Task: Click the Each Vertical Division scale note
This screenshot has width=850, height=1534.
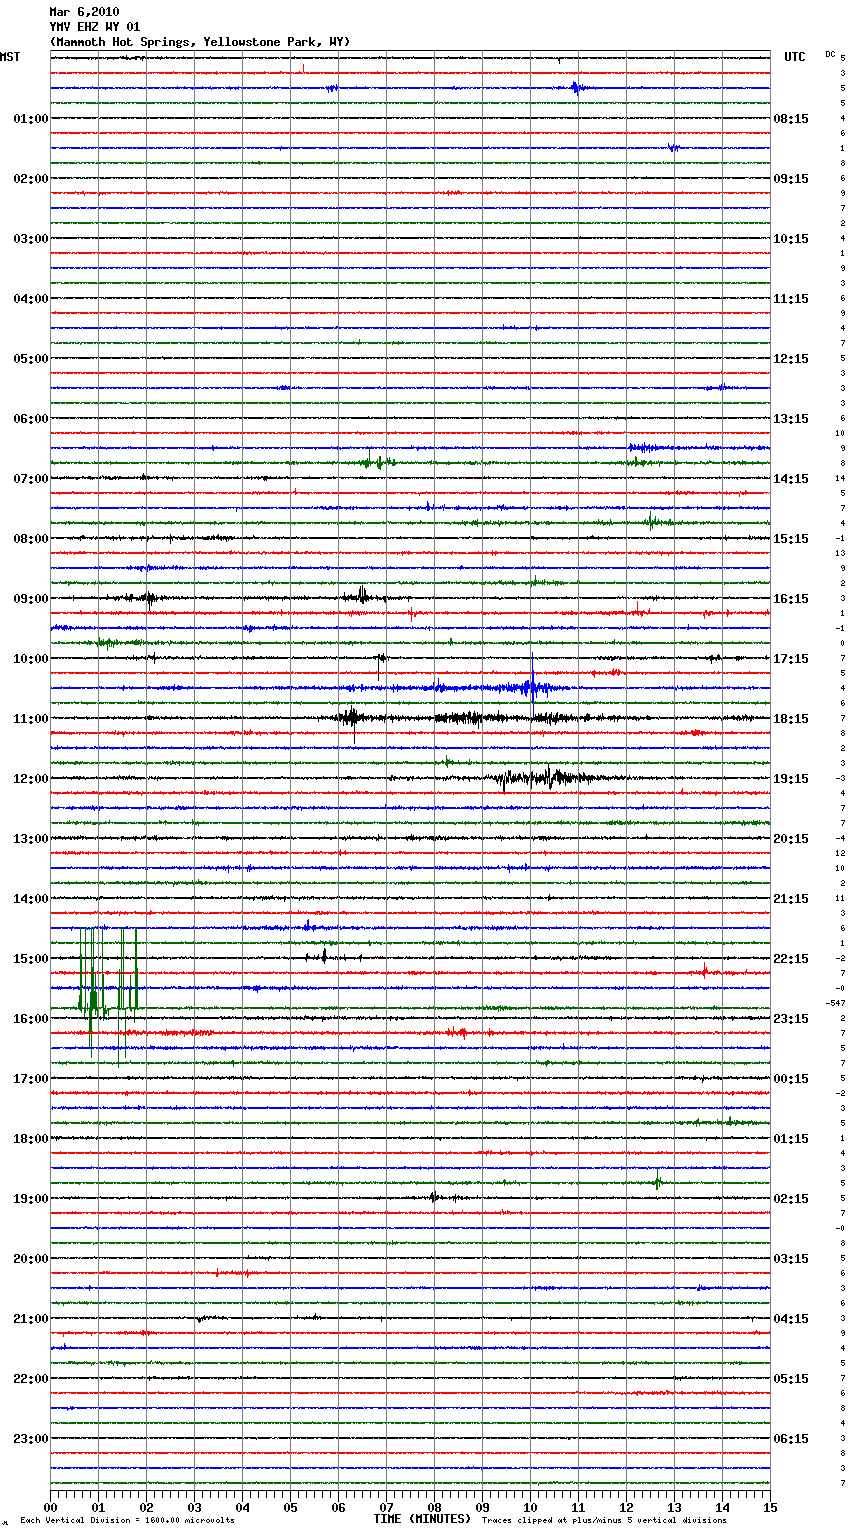Action: [127, 1521]
